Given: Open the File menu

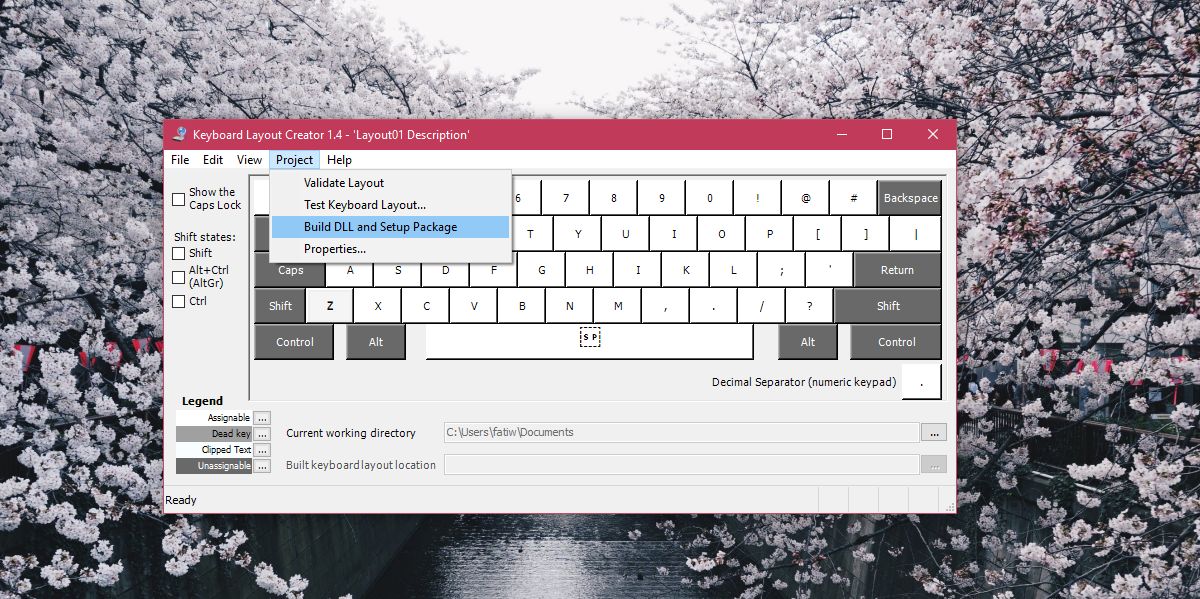Looking at the screenshot, I should 179,159.
